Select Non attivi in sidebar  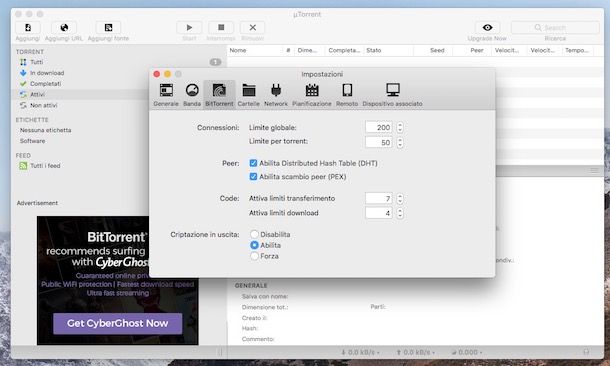[44, 105]
